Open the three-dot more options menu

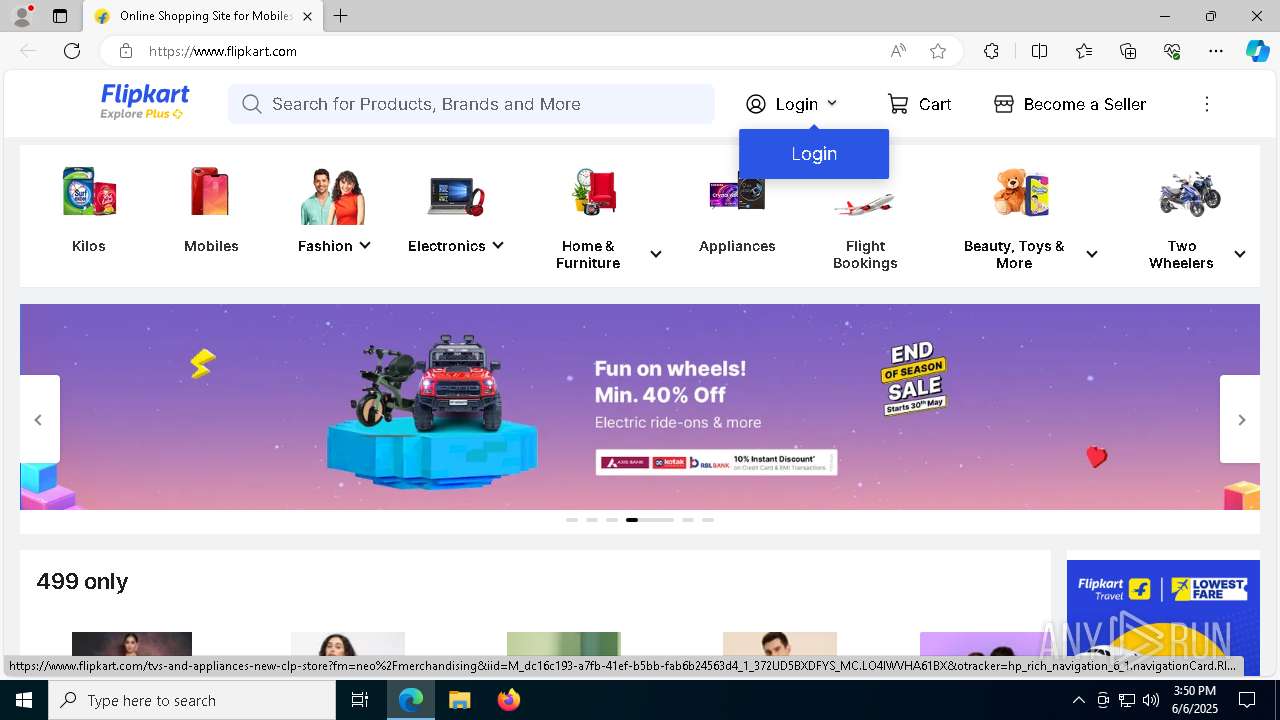(1207, 104)
